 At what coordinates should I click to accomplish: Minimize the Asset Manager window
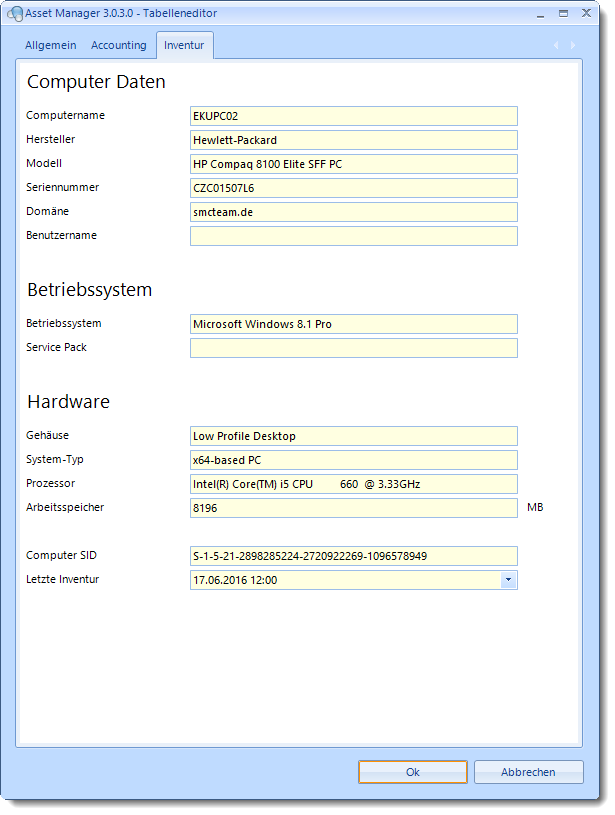point(541,14)
